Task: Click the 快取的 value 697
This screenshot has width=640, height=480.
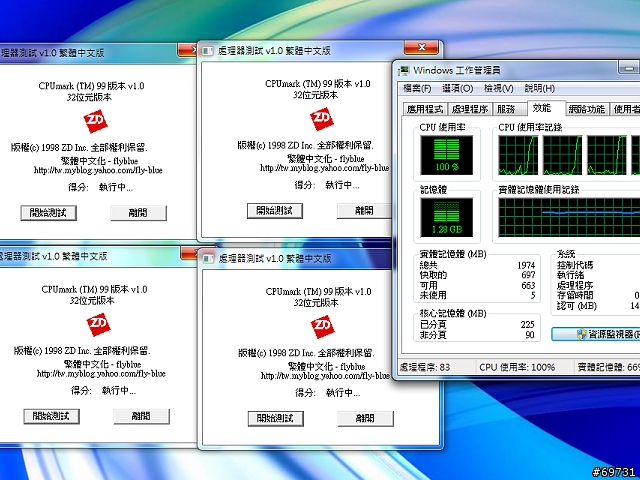Action: click(528, 275)
